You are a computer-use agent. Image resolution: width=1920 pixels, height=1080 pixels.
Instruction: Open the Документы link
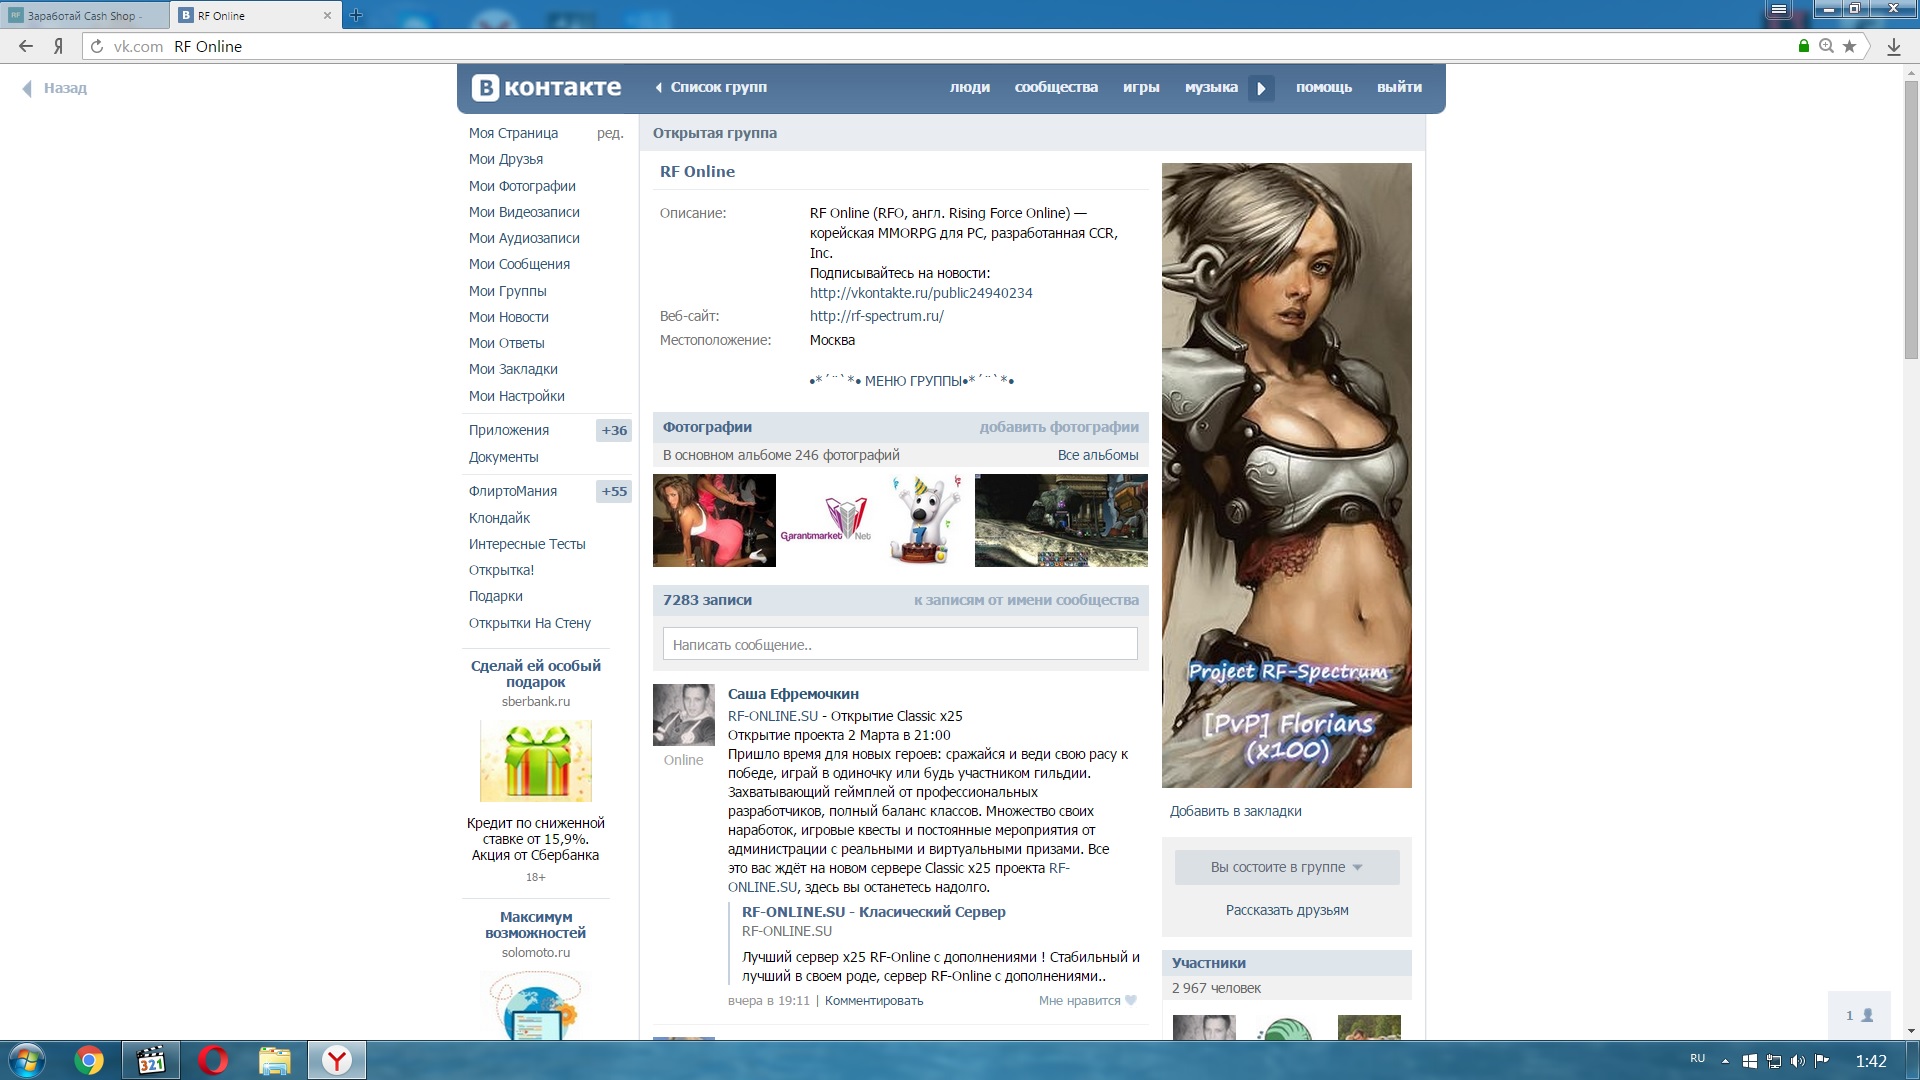point(503,457)
